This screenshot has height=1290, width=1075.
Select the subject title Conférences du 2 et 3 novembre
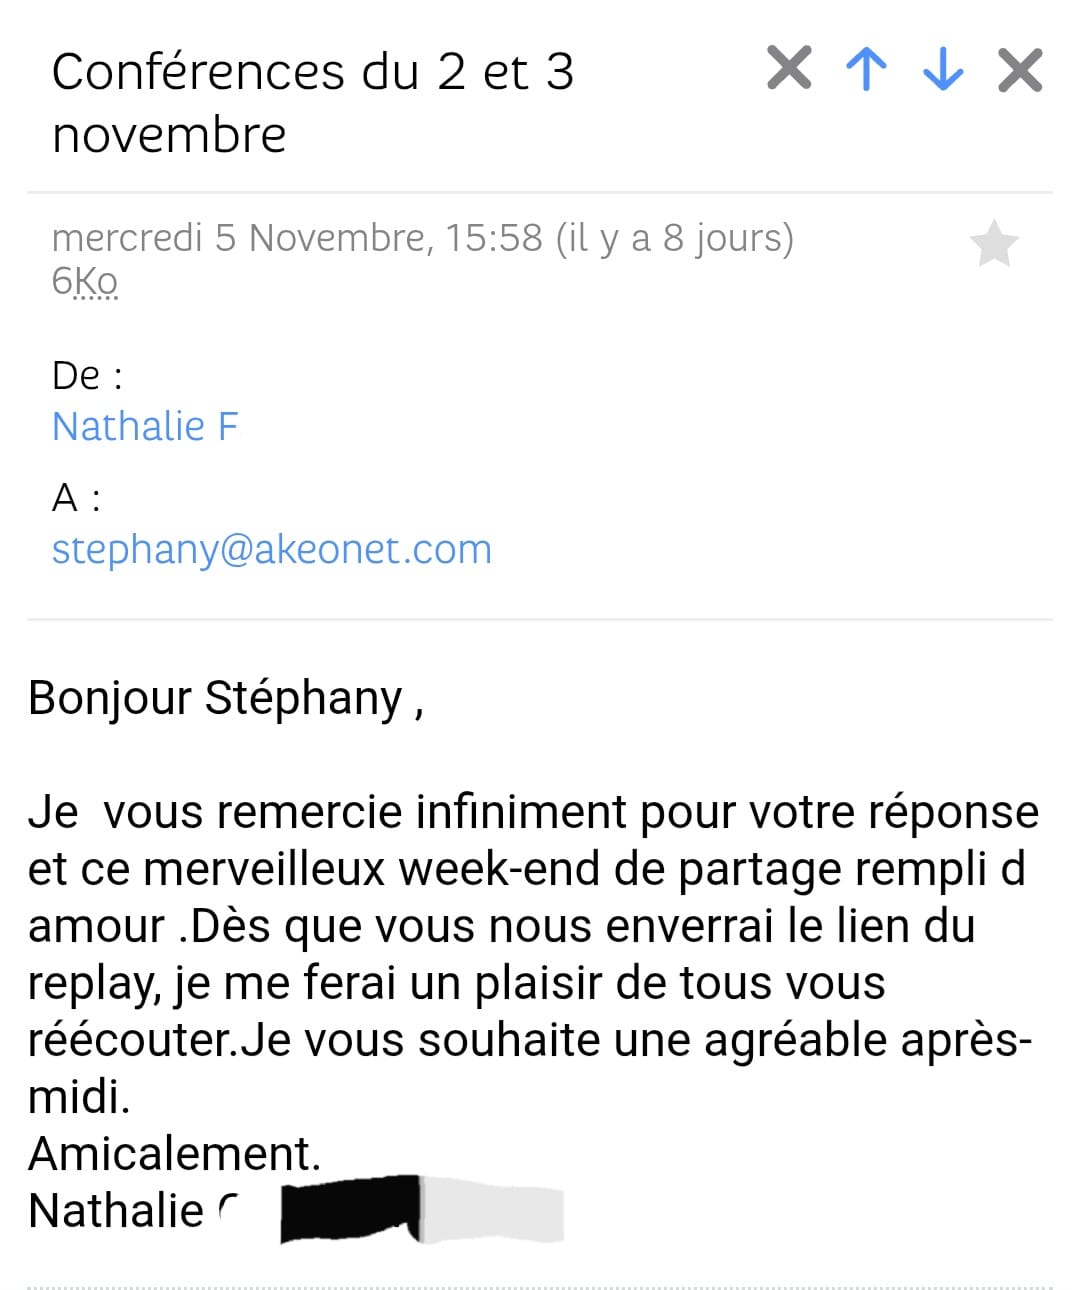[x=312, y=102]
